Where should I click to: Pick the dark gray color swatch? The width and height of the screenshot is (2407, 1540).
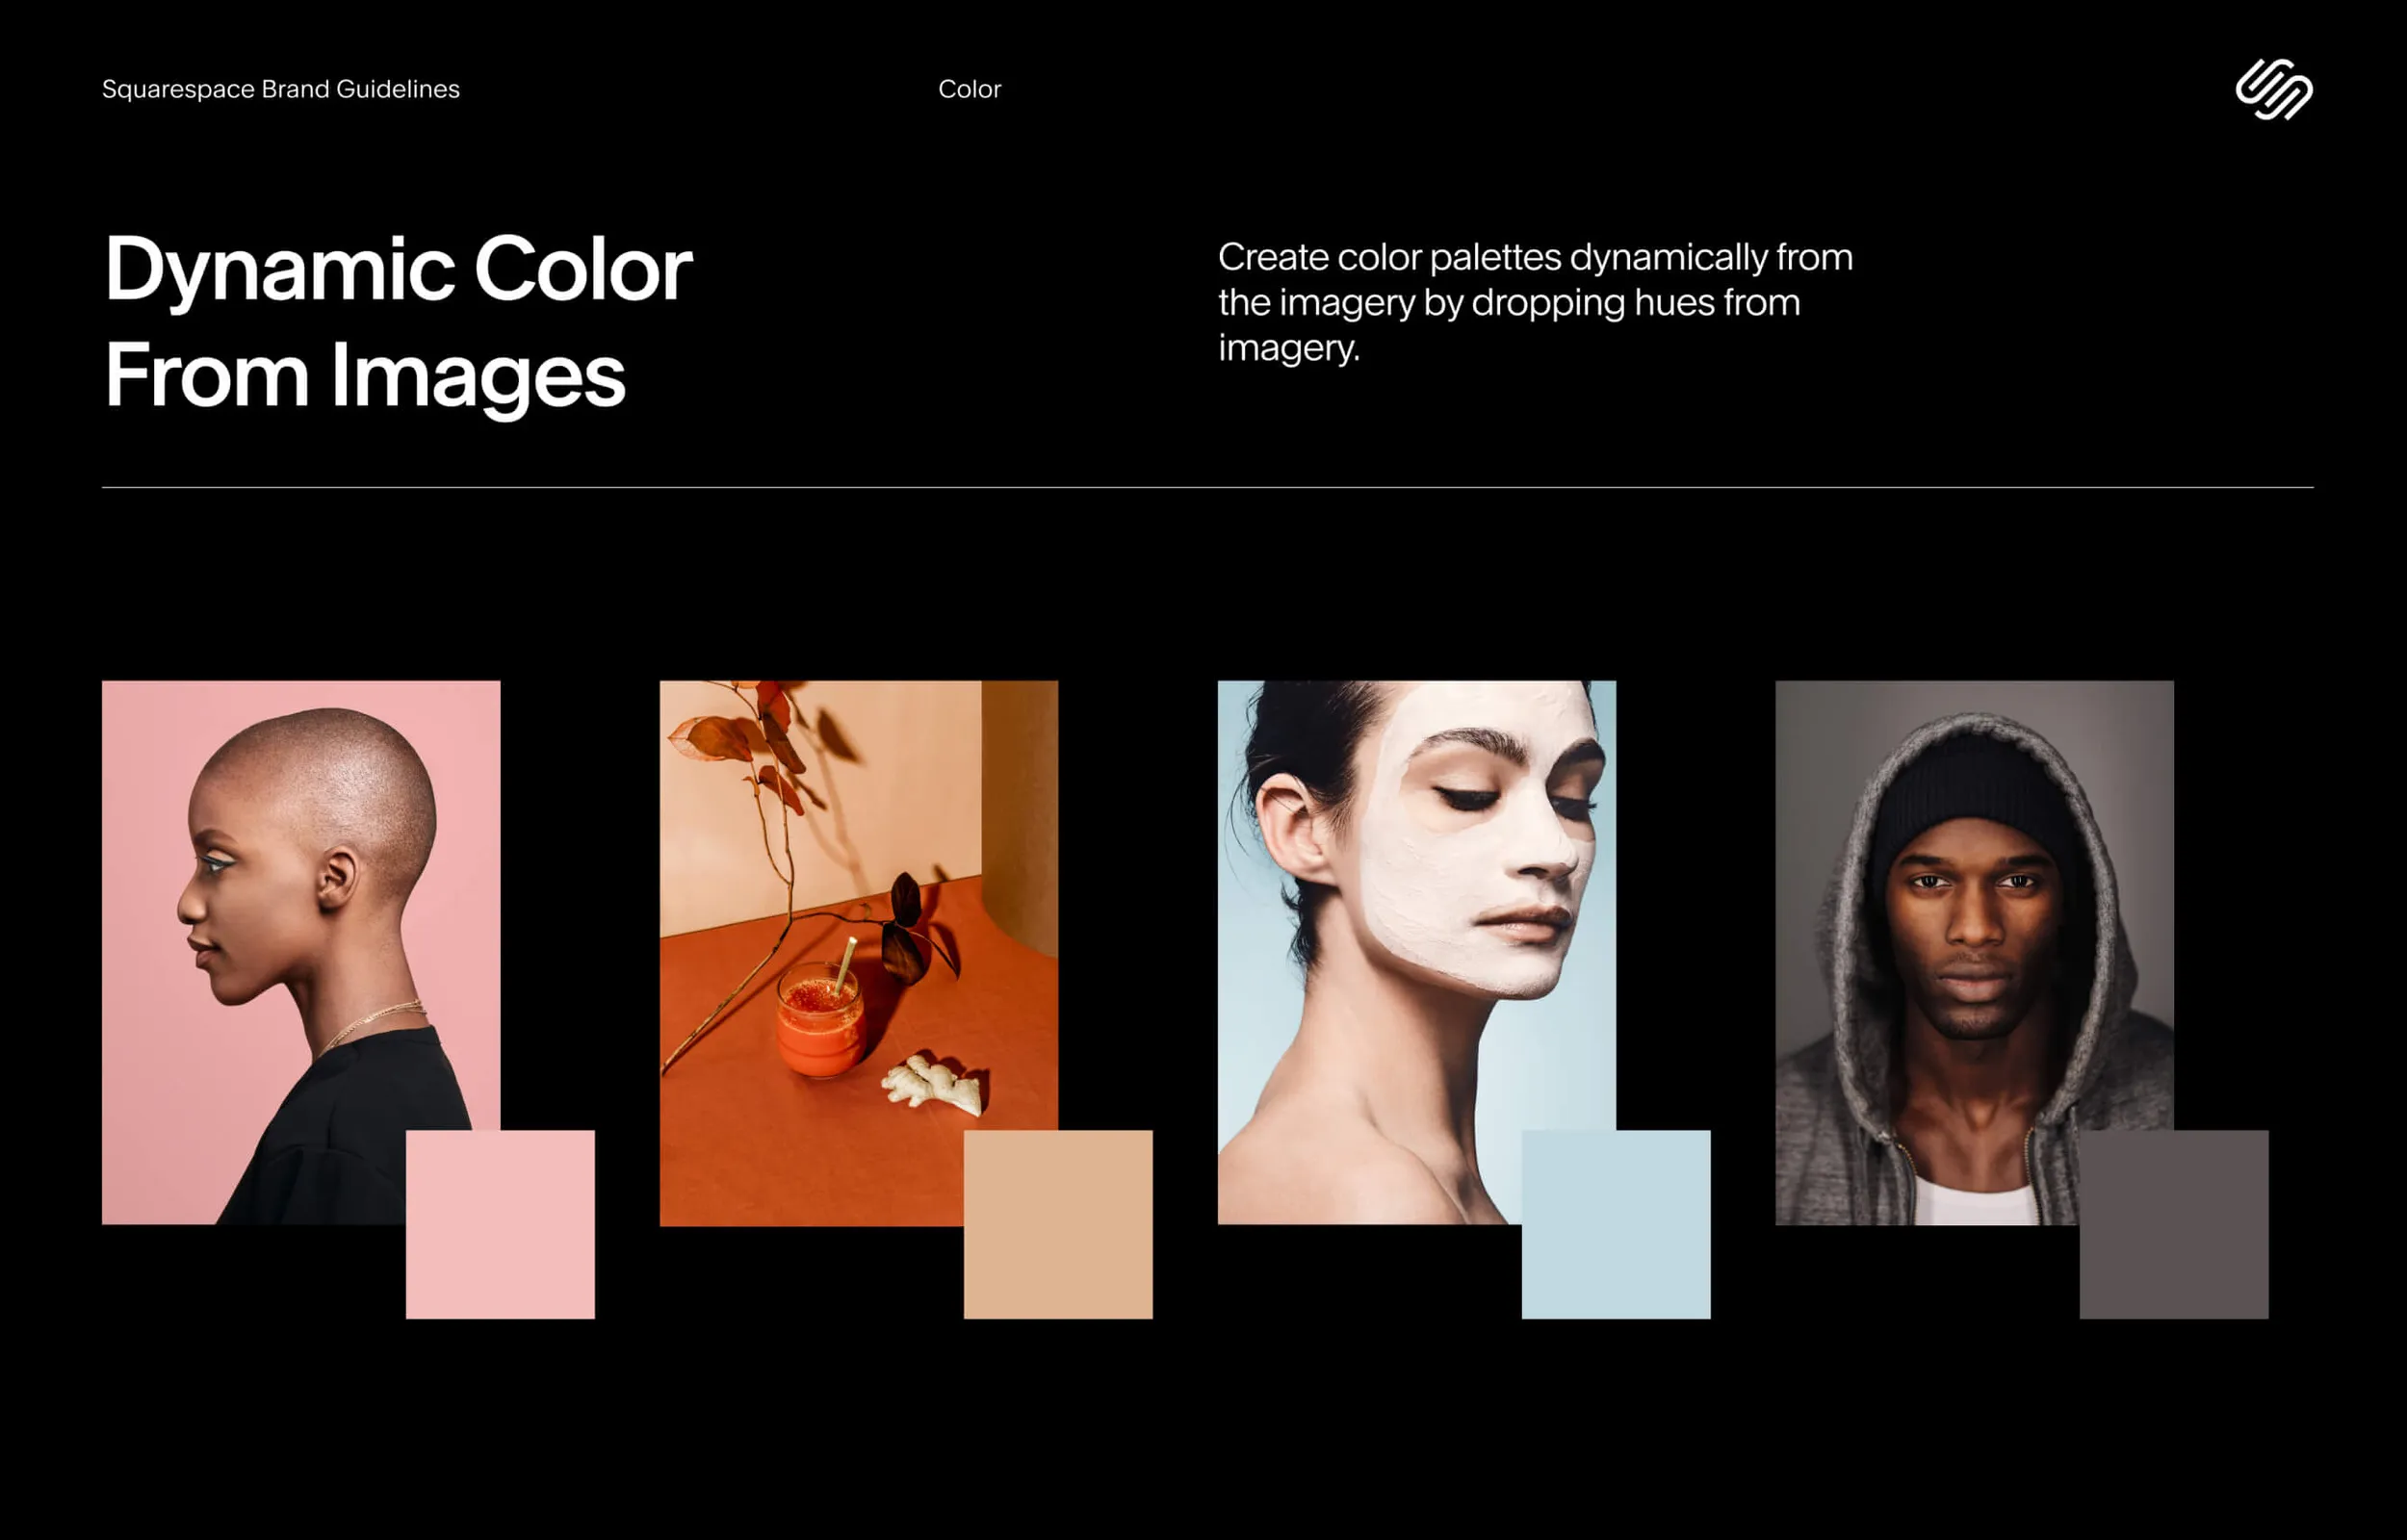tap(2174, 1224)
